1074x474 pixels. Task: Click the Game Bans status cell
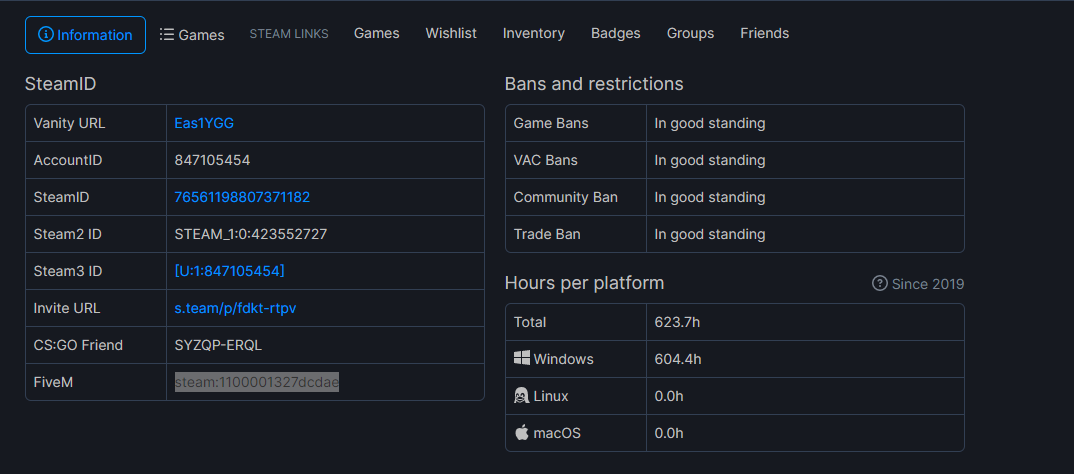pyautogui.click(x=805, y=123)
